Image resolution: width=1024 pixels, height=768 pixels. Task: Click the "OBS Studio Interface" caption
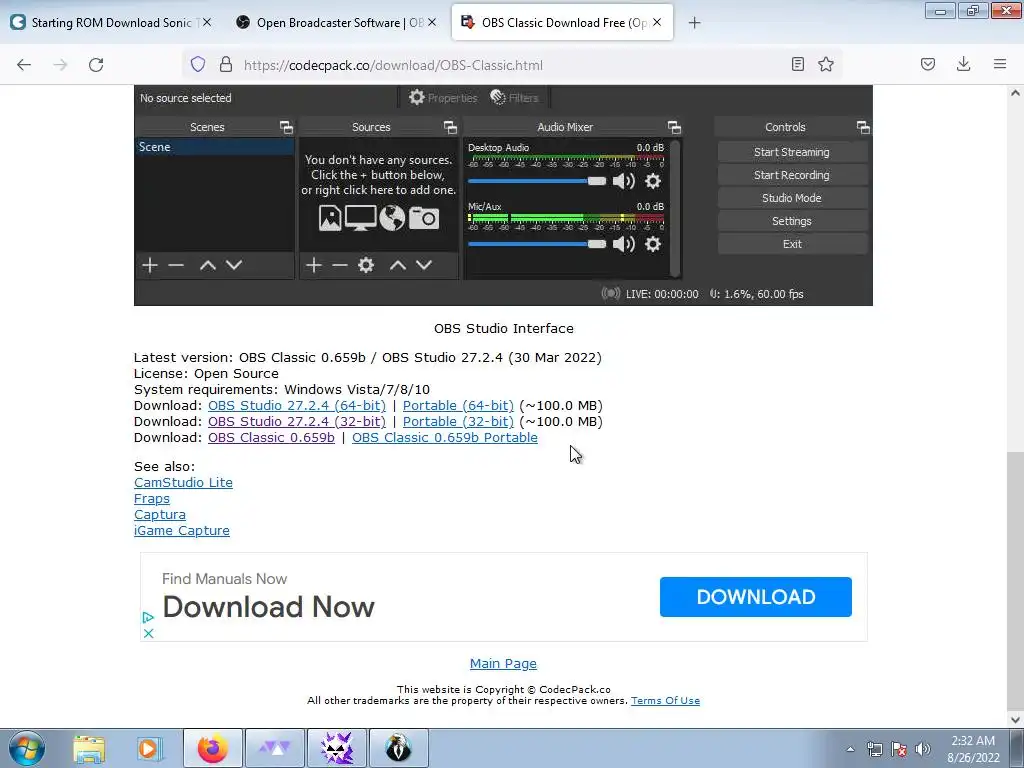tap(504, 328)
